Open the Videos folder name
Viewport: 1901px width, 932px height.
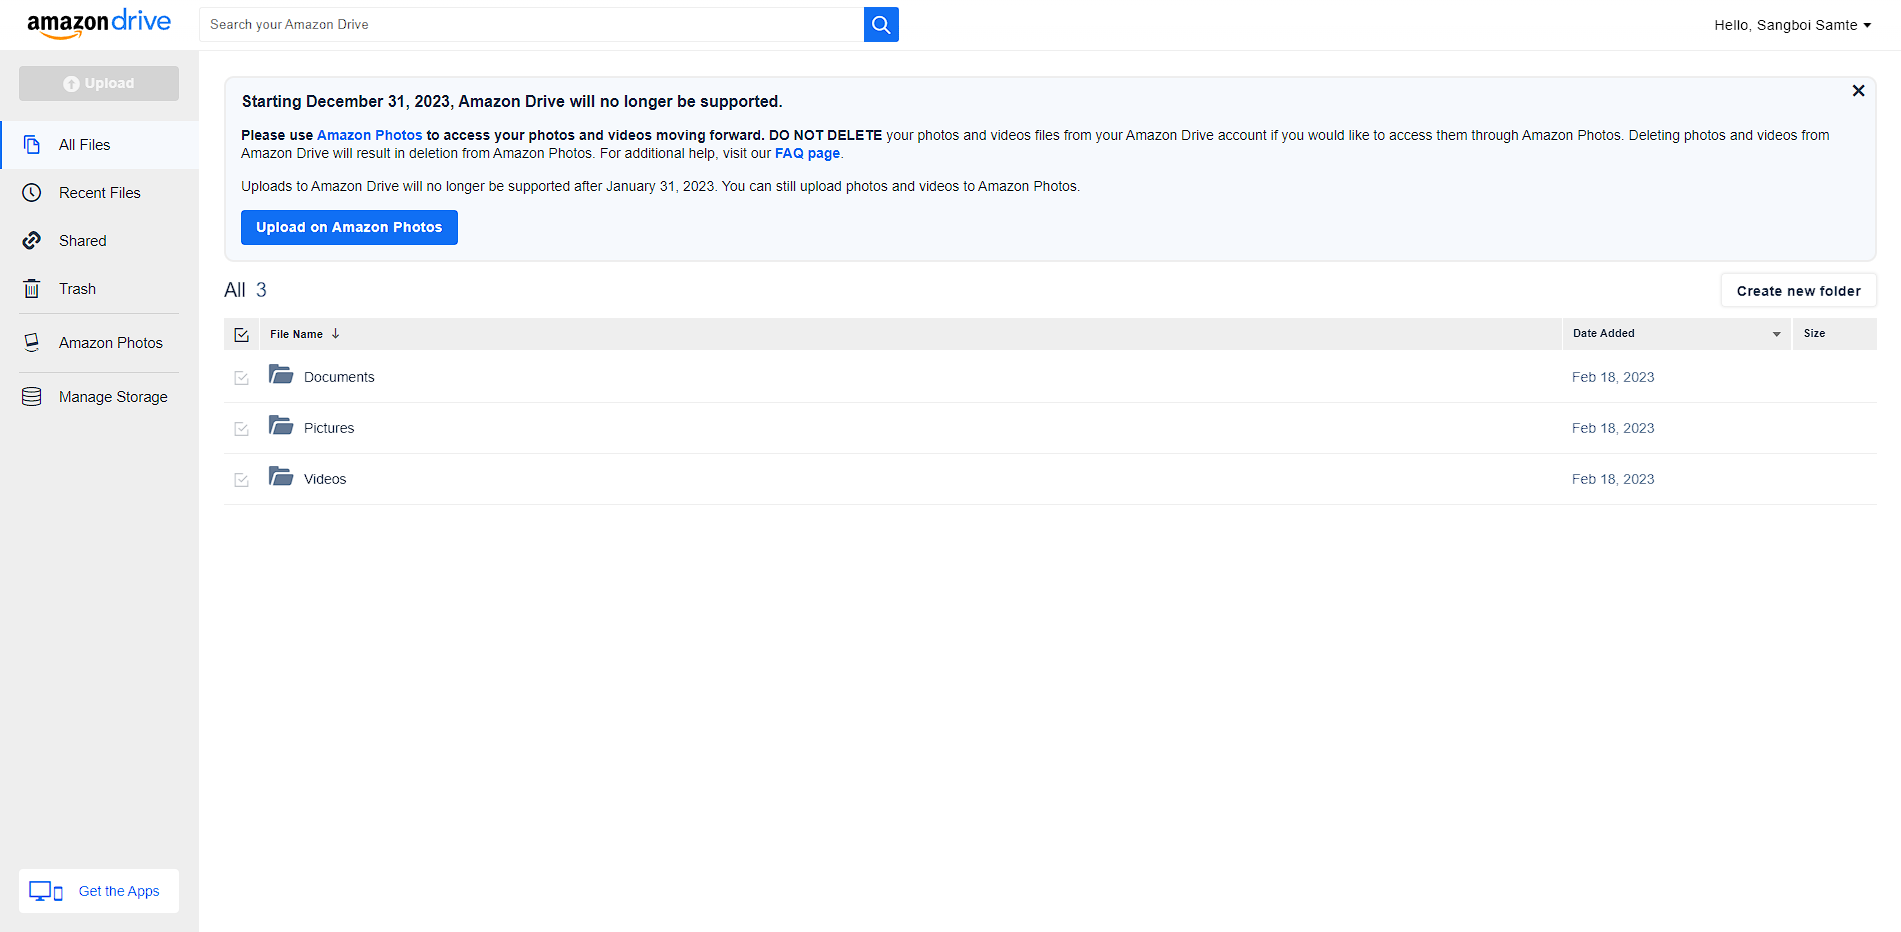coord(325,479)
